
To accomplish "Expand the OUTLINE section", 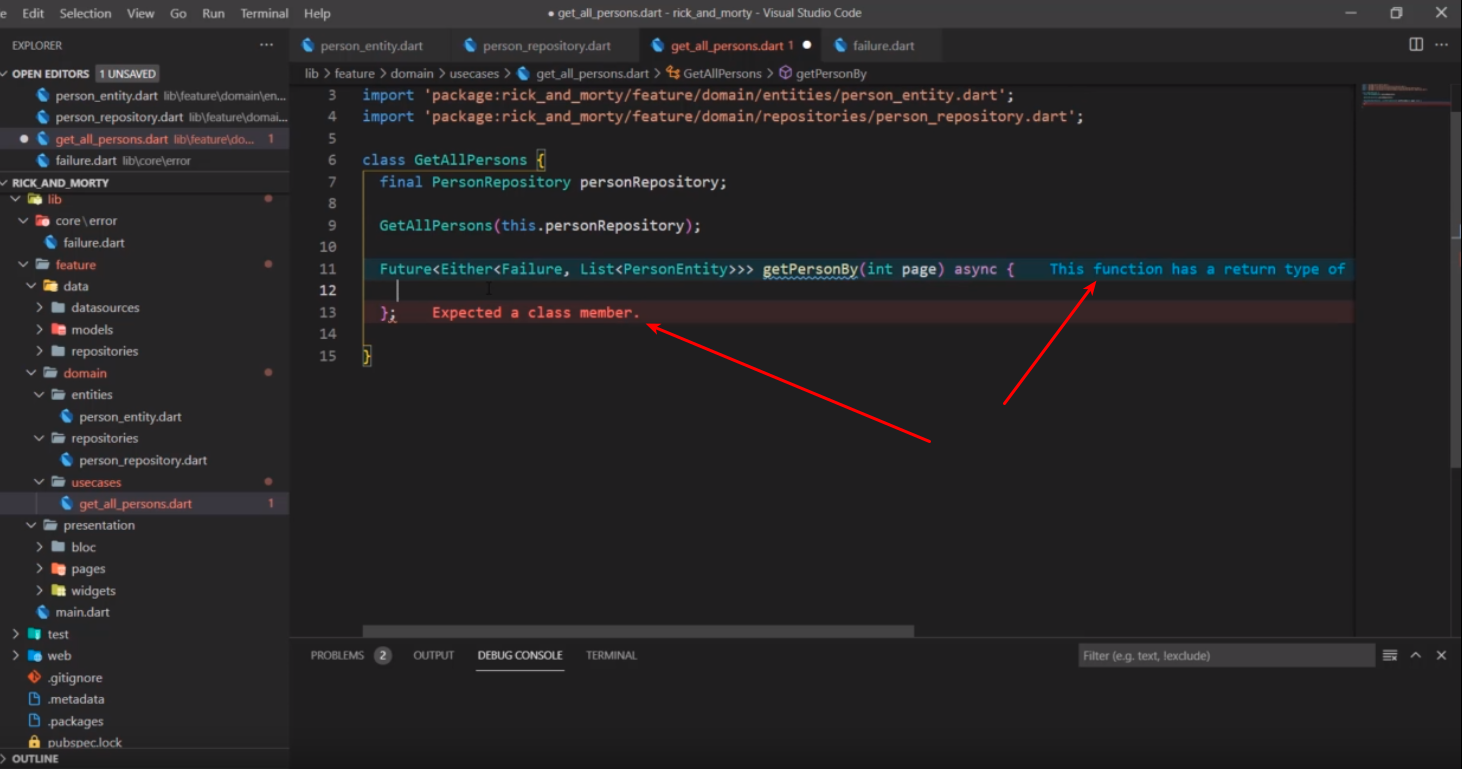I will coord(6,759).
